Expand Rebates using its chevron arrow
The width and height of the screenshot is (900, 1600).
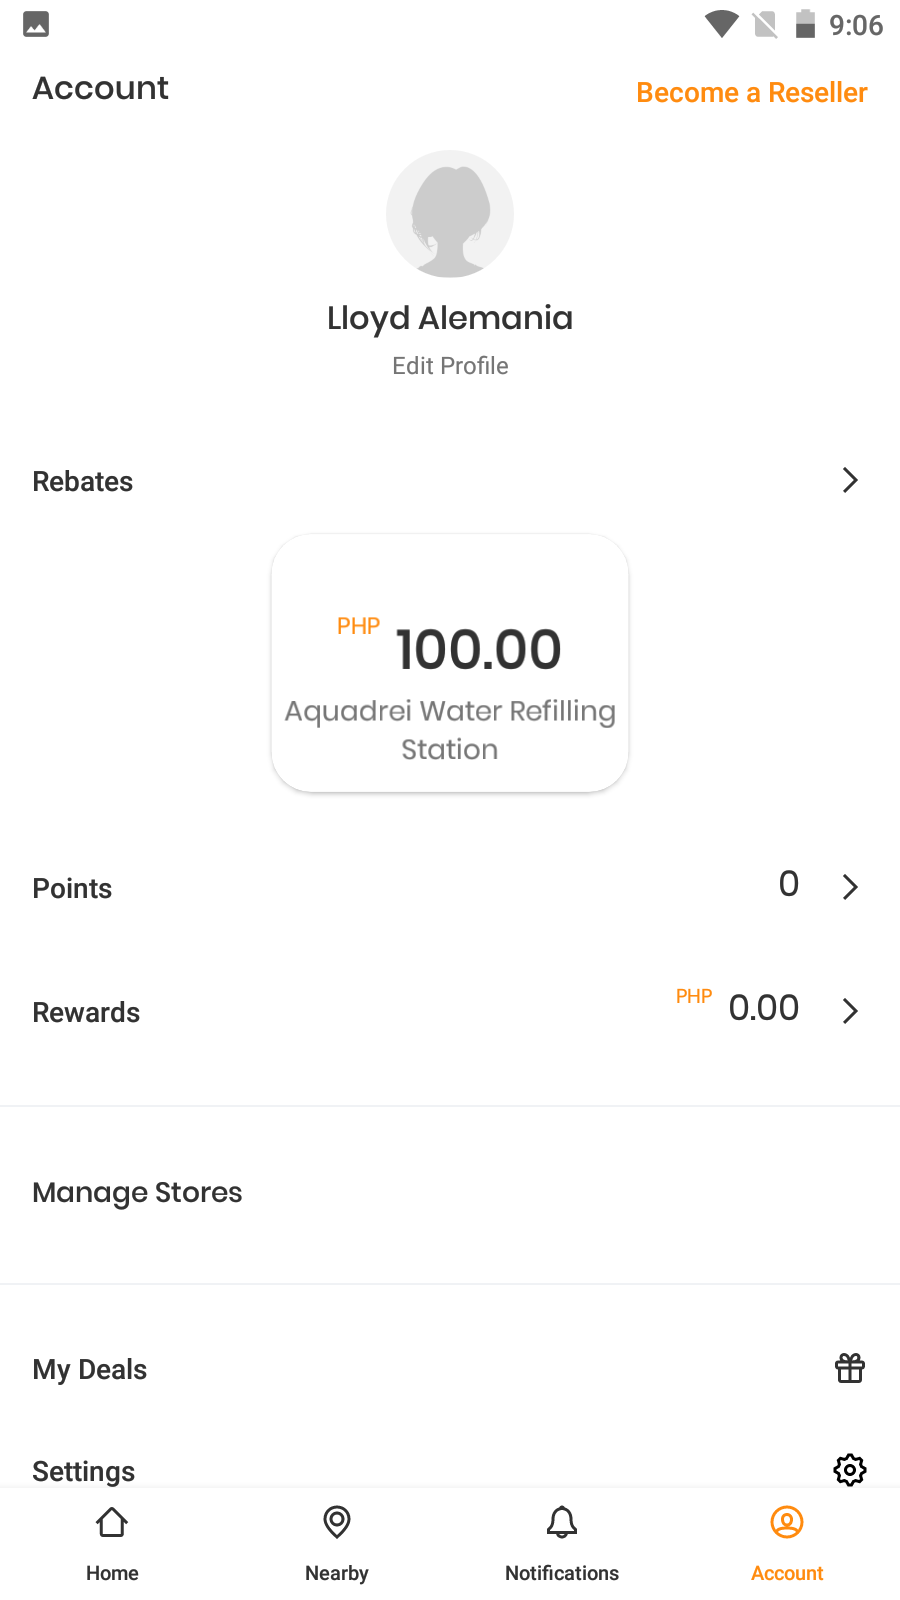(850, 481)
